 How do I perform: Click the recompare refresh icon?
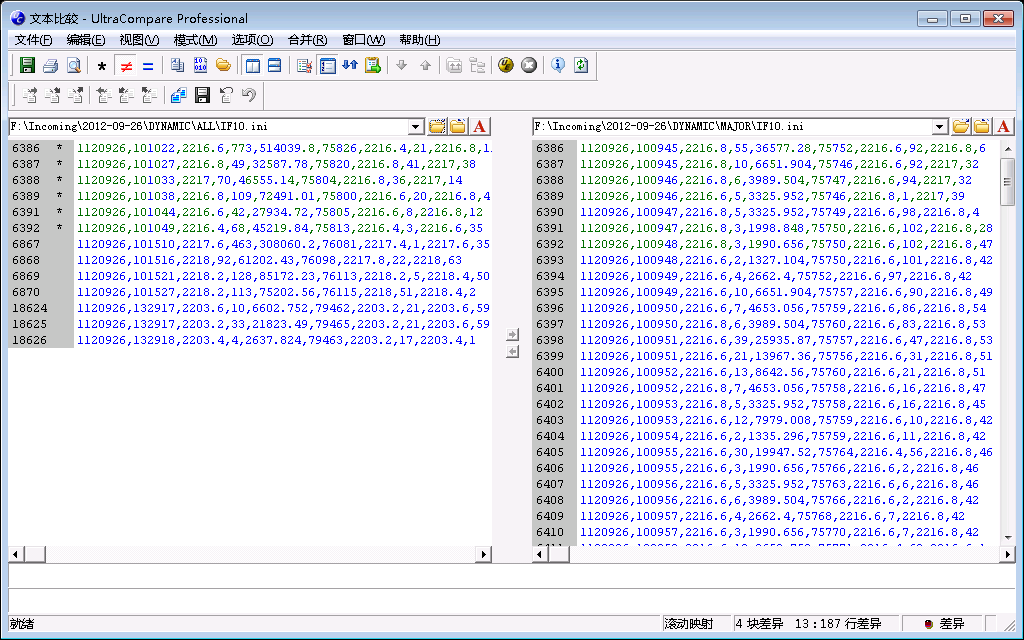[x=581, y=66]
